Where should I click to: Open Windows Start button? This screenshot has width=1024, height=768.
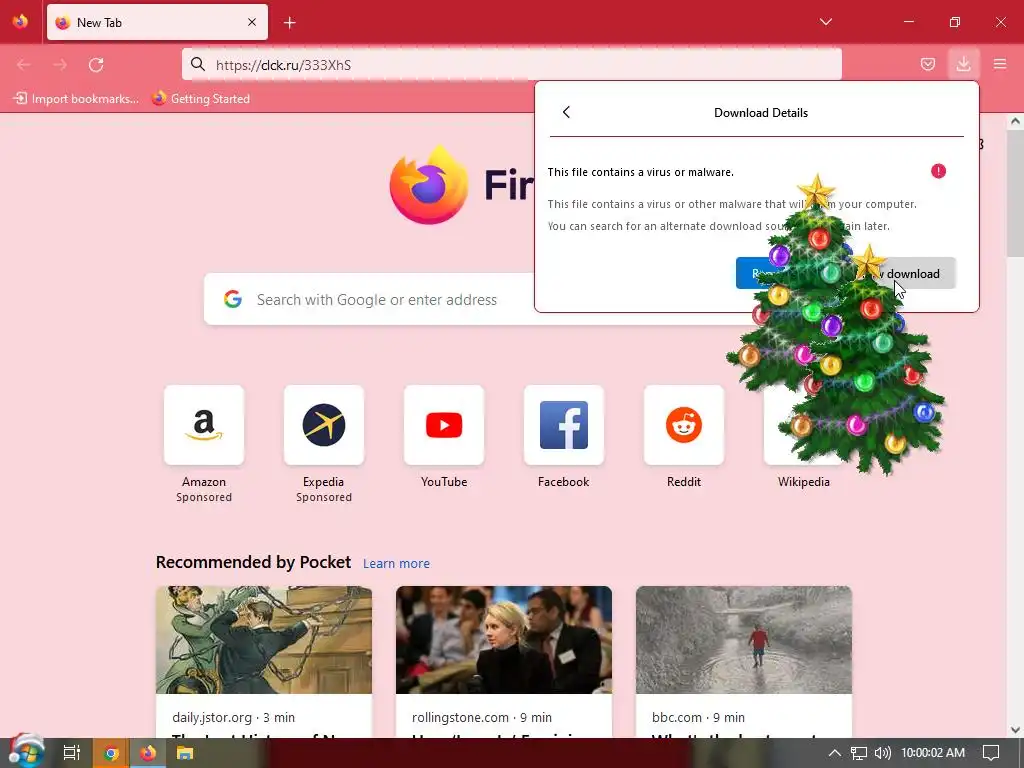point(26,752)
